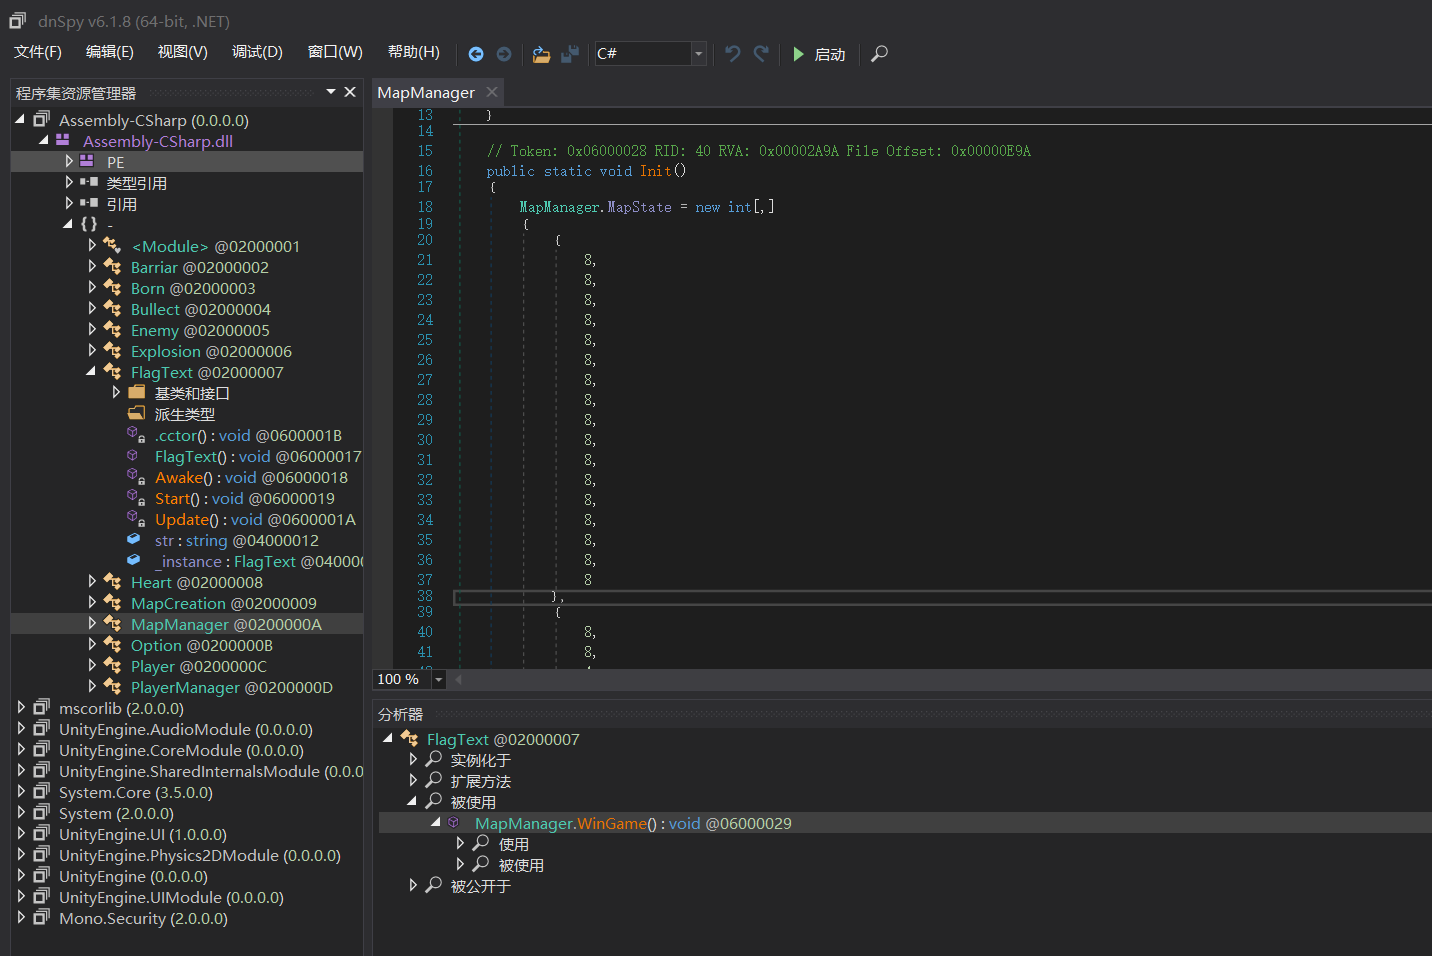Select the Enemy class icon
The width and height of the screenshot is (1432, 956).
click(x=113, y=330)
